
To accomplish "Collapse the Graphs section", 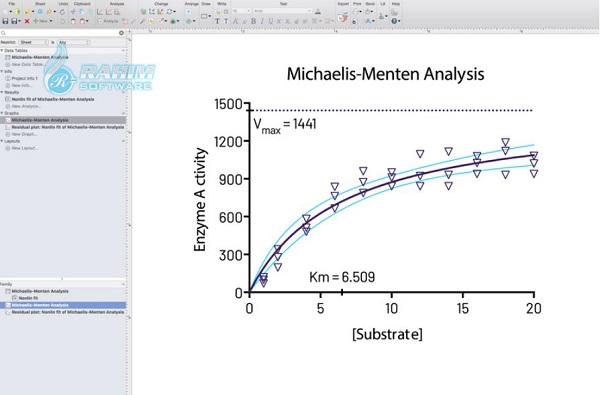I will [x=2, y=113].
